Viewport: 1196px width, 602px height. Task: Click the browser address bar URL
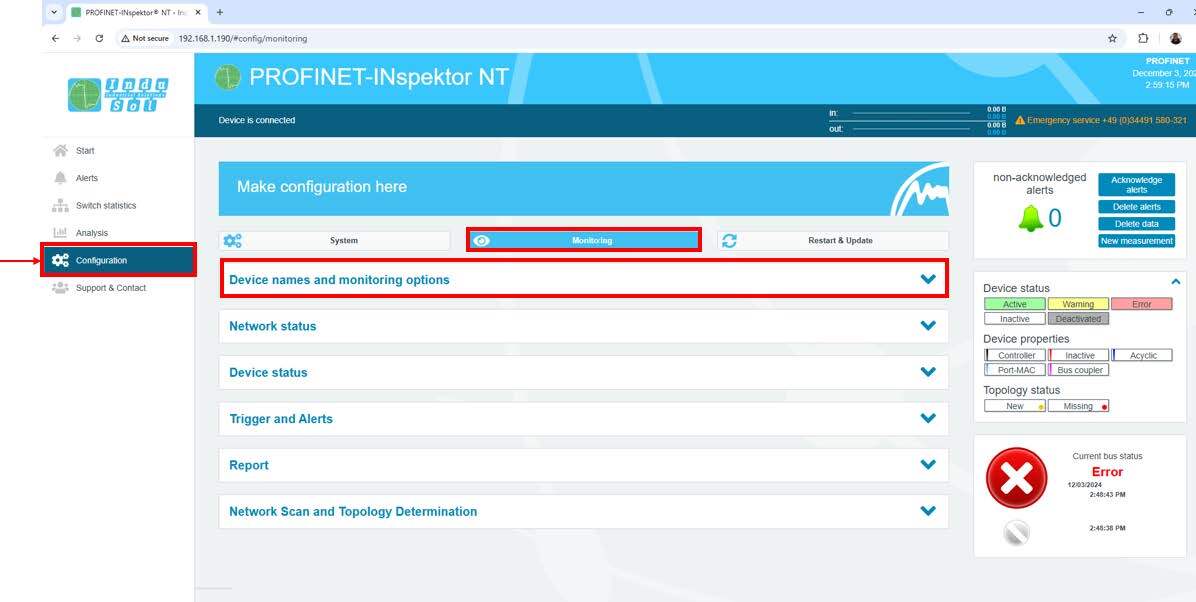pos(243,38)
